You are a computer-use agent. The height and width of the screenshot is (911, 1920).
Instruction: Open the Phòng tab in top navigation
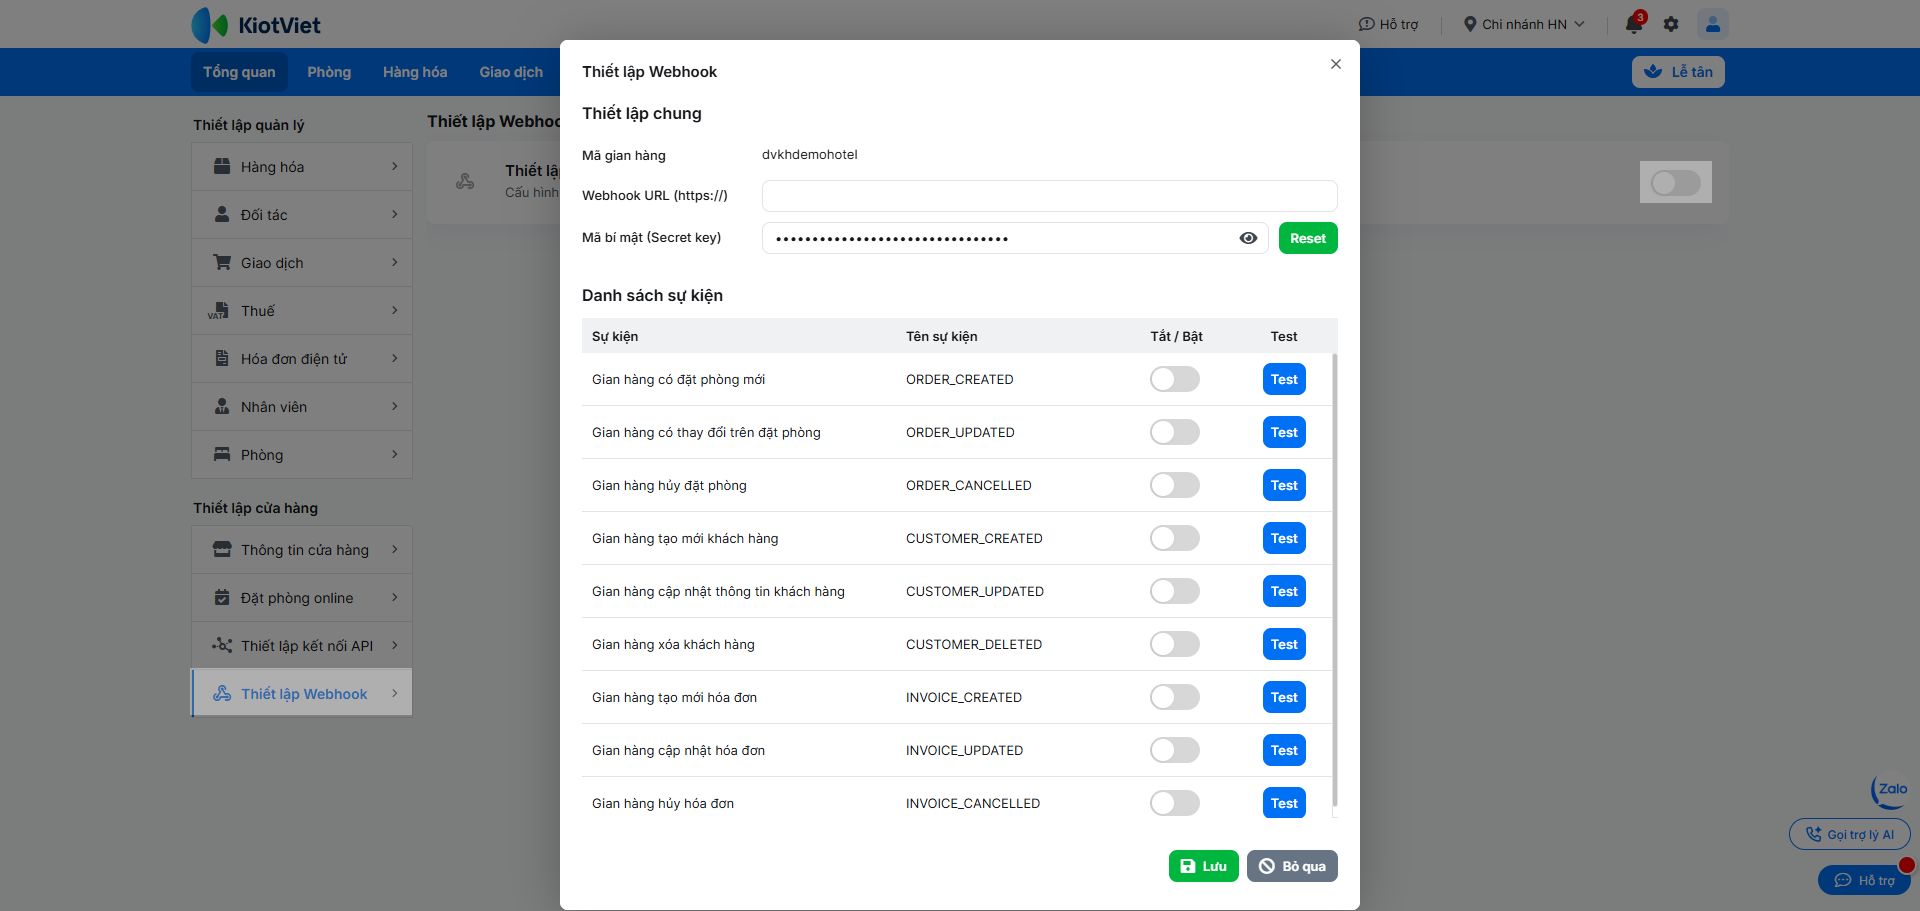tap(329, 72)
